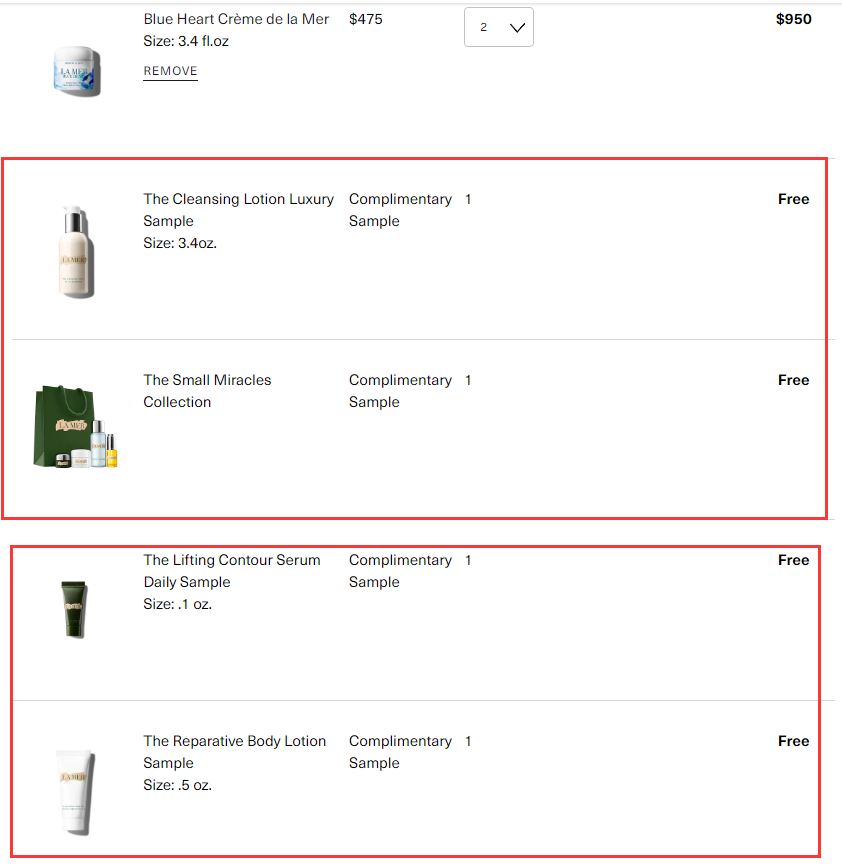Image resolution: width=842 pixels, height=864 pixels.
Task: Click Complimentary Sample beside the Small Miracles Collection
Action: pos(399,391)
